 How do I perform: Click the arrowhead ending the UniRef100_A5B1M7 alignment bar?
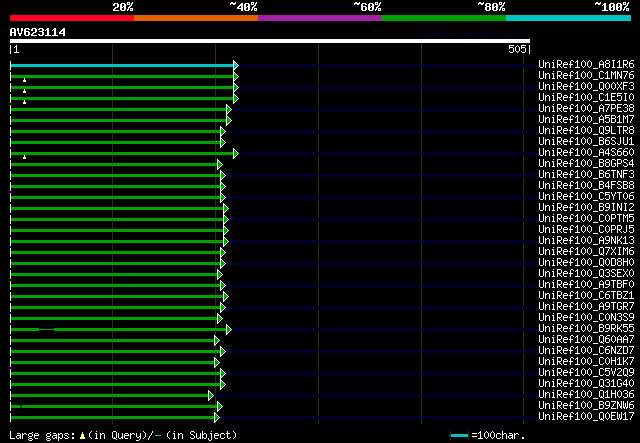(x=229, y=120)
